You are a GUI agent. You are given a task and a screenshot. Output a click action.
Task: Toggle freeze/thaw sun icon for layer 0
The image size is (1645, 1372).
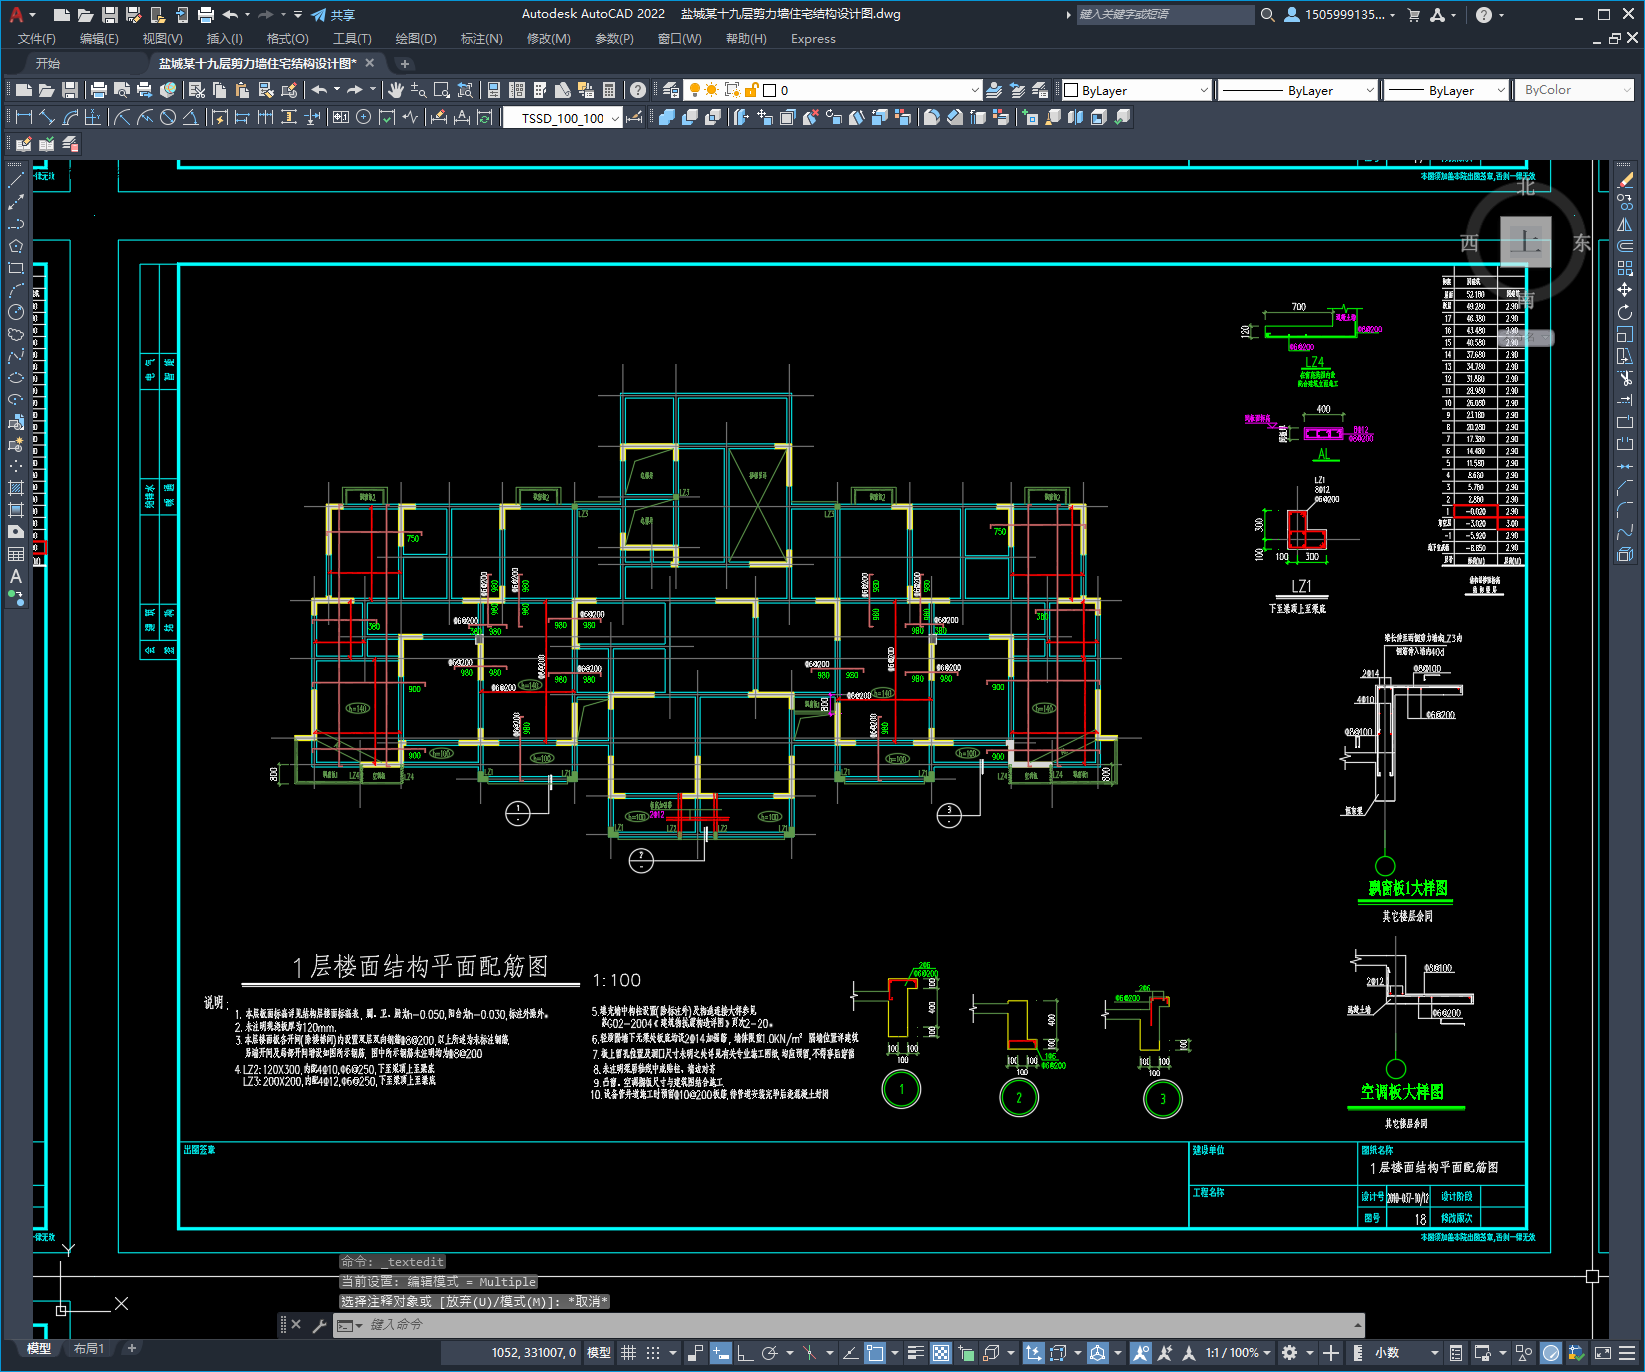click(712, 90)
